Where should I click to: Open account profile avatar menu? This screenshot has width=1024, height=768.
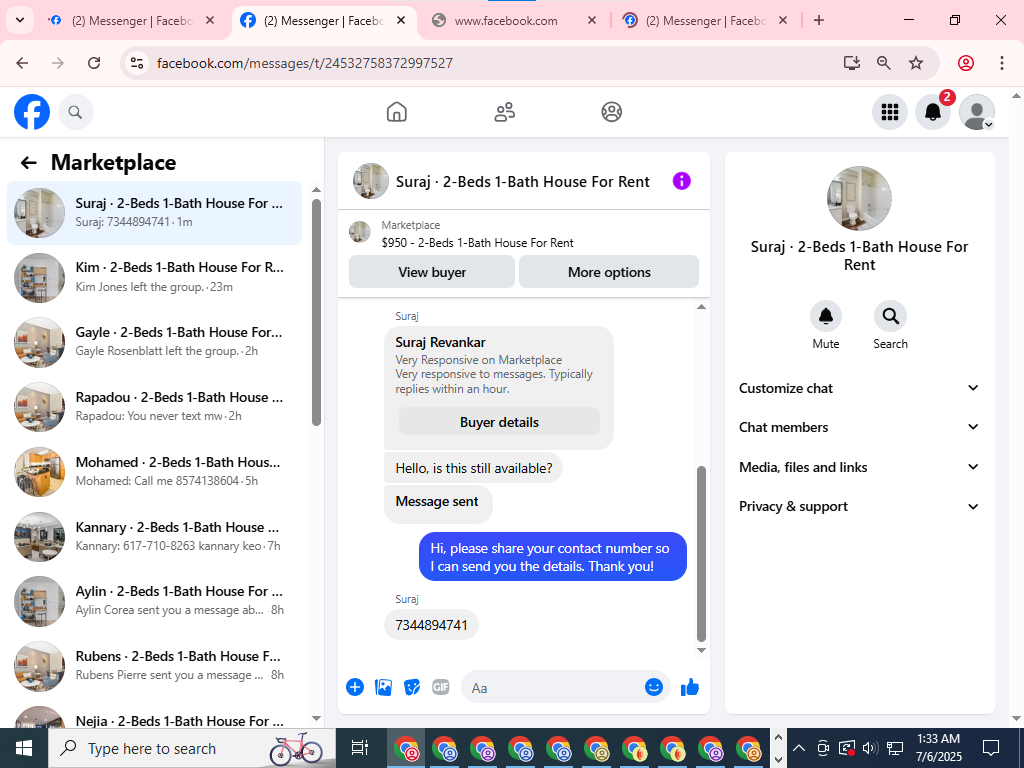pos(976,112)
